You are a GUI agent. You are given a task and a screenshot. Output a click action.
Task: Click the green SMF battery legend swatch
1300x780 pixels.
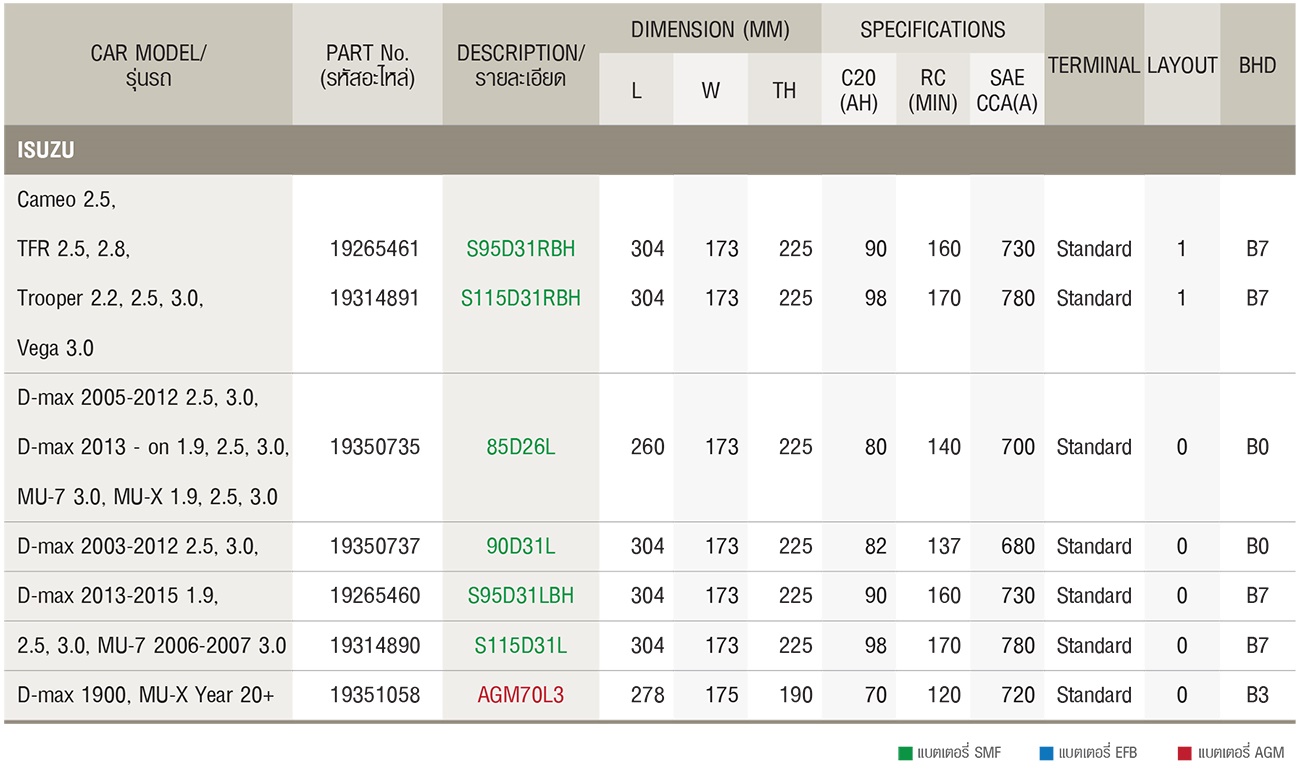[906, 753]
